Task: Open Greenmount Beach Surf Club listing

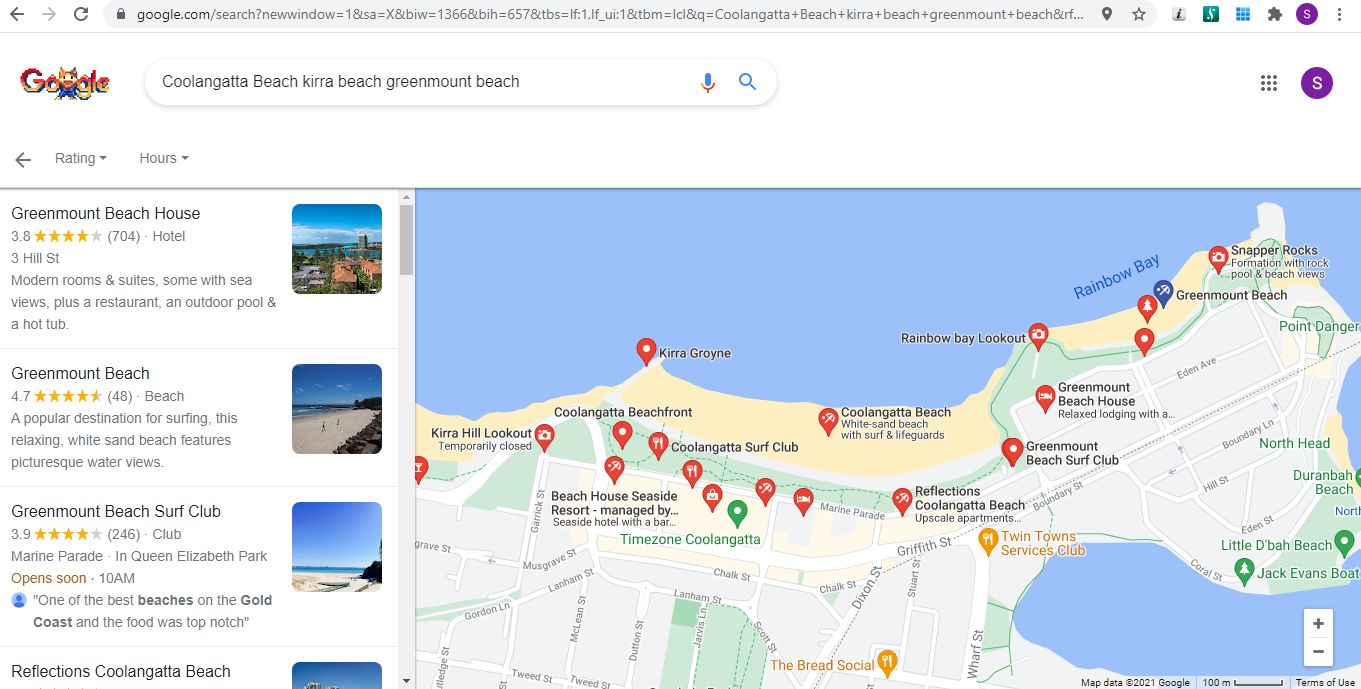Action: [116, 511]
